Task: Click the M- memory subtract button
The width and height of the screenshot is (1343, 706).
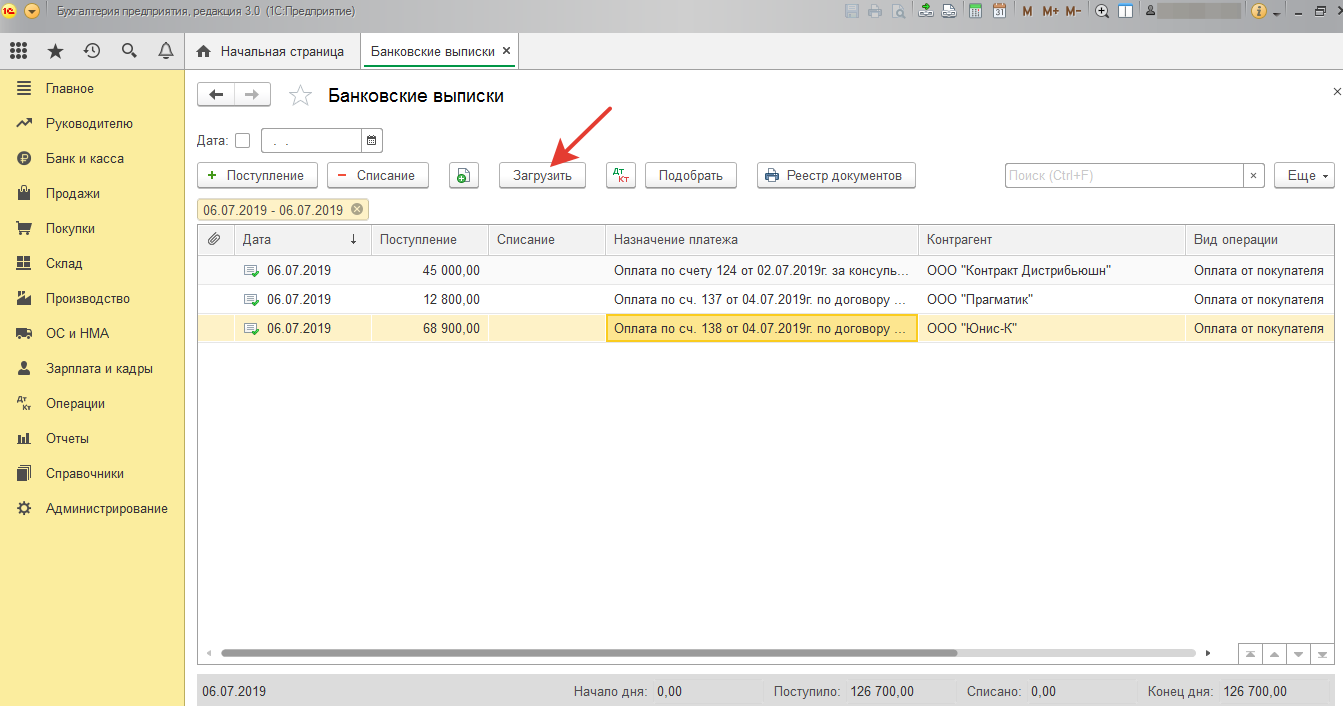Action: (x=1073, y=11)
